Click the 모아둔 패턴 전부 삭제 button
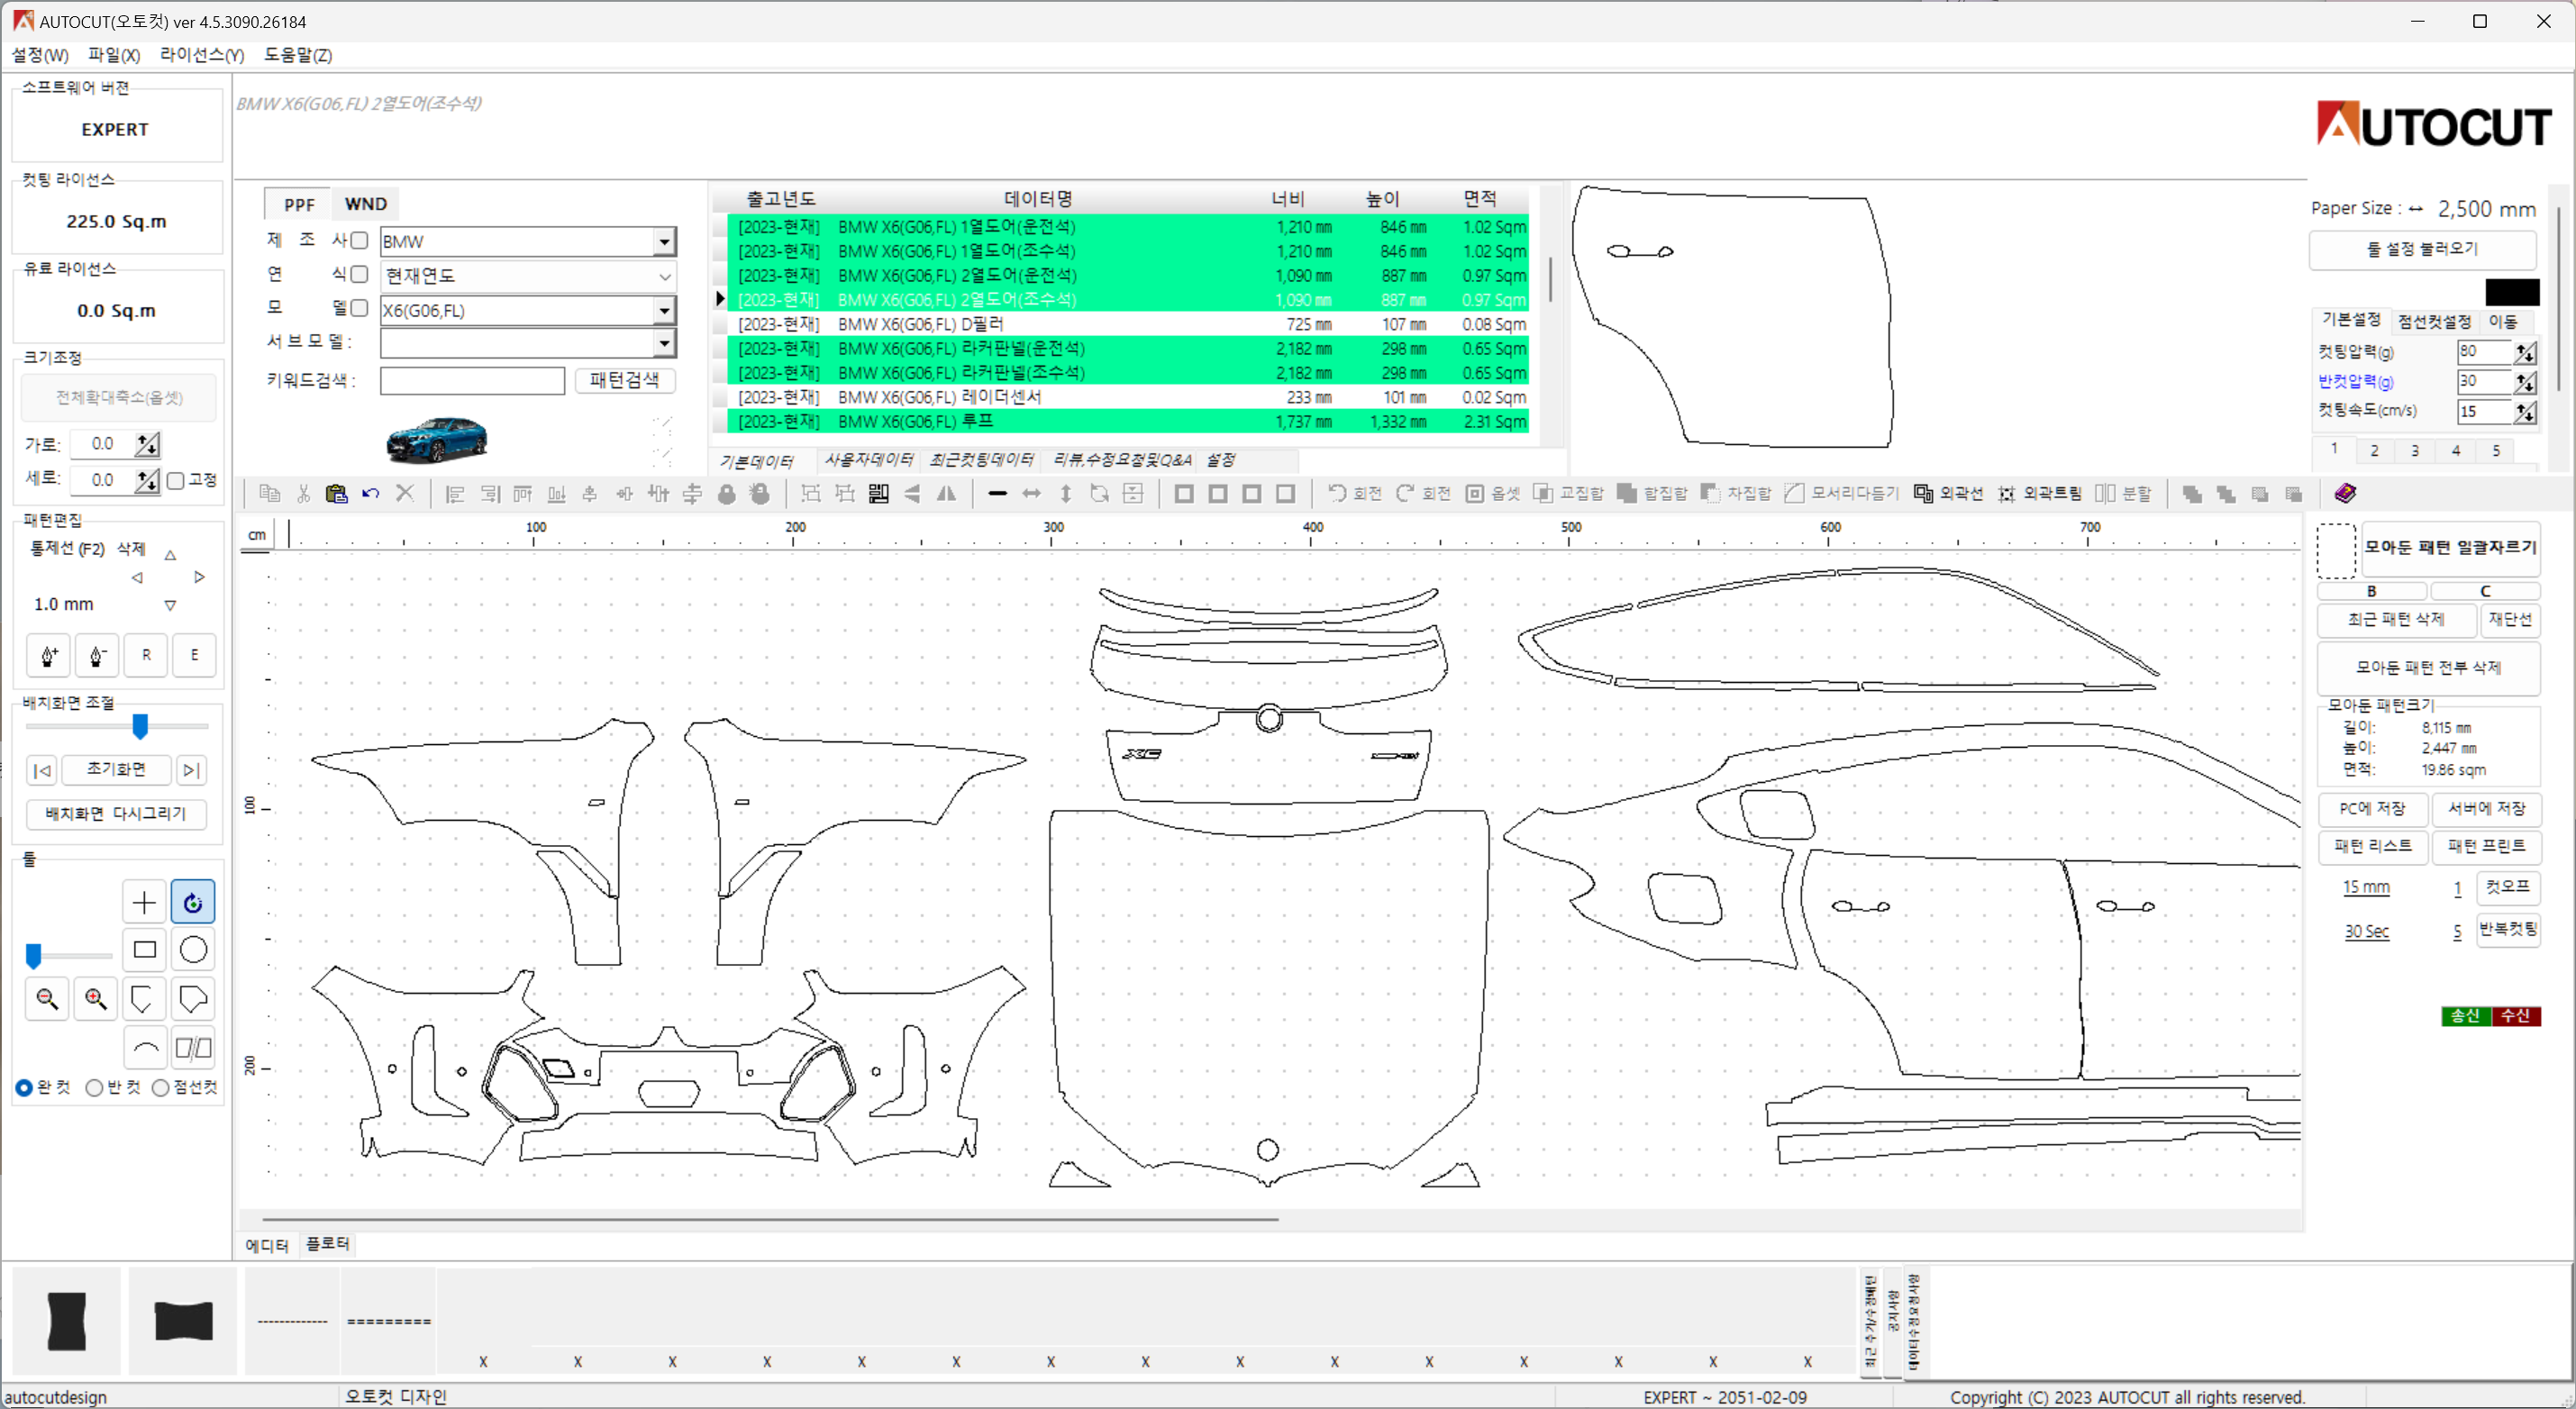 (2429, 667)
